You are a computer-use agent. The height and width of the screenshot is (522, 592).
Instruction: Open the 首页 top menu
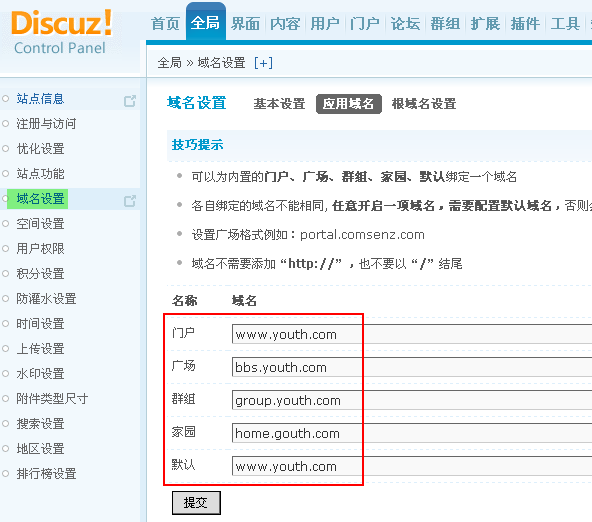(x=165, y=23)
